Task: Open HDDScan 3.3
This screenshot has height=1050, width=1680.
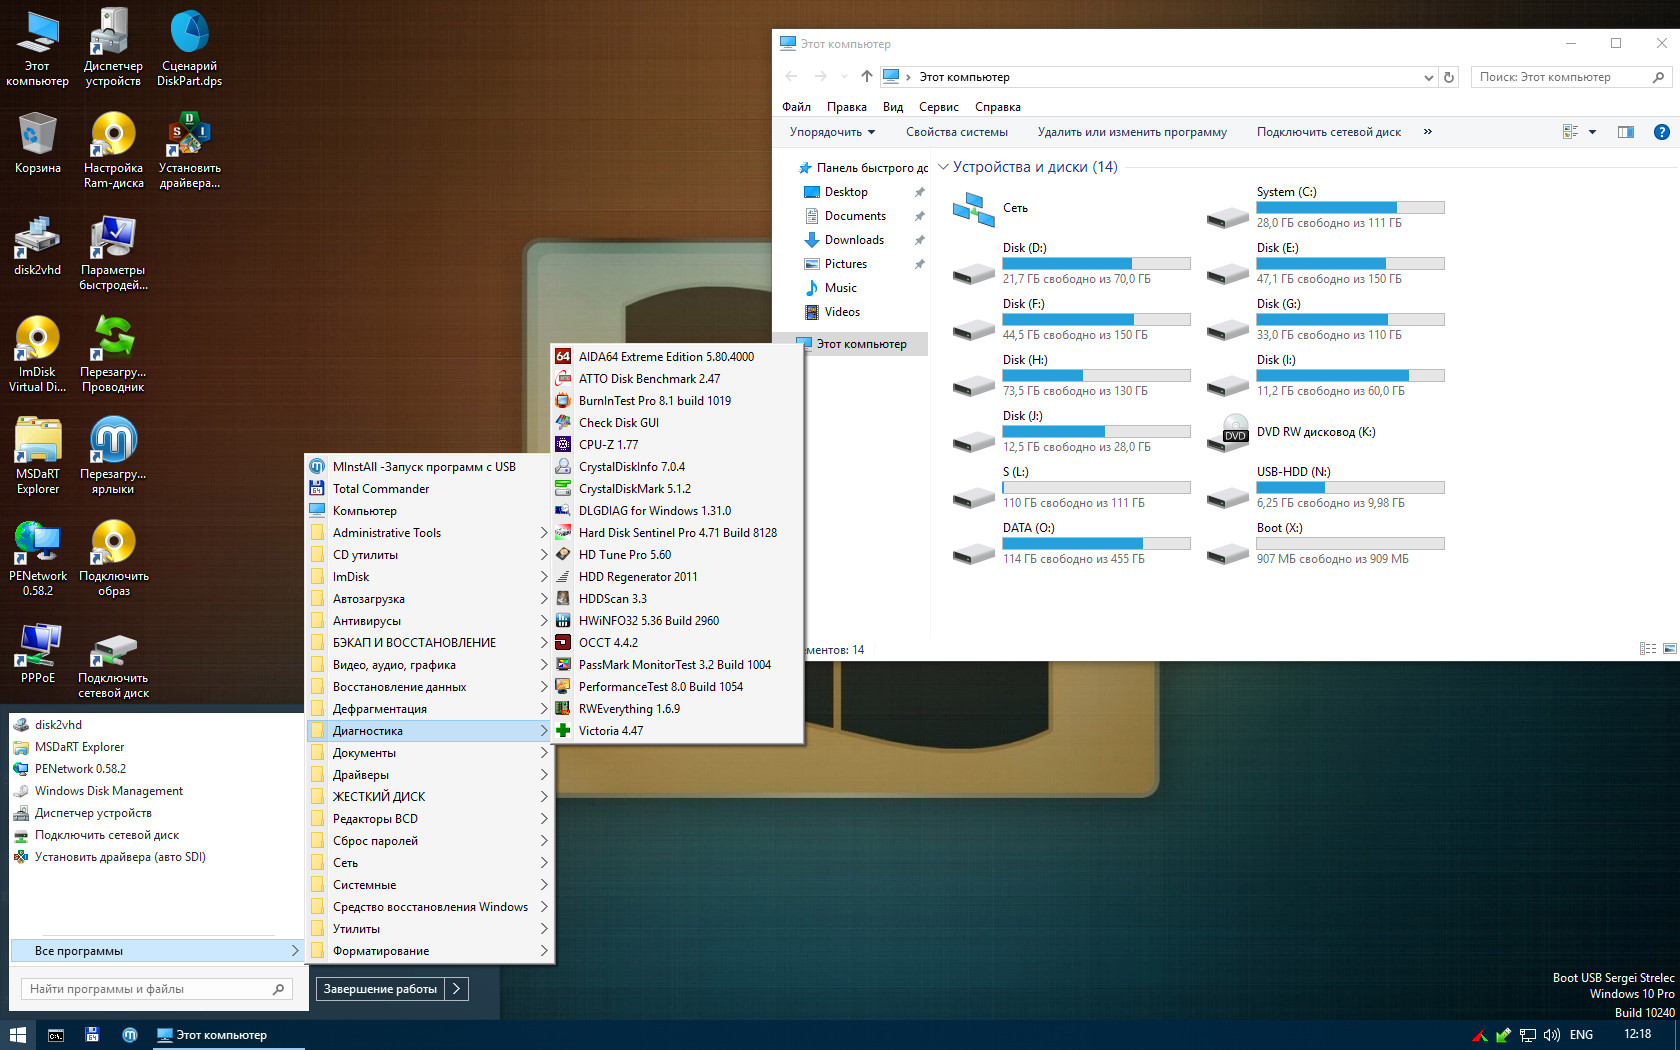Action: (x=677, y=599)
